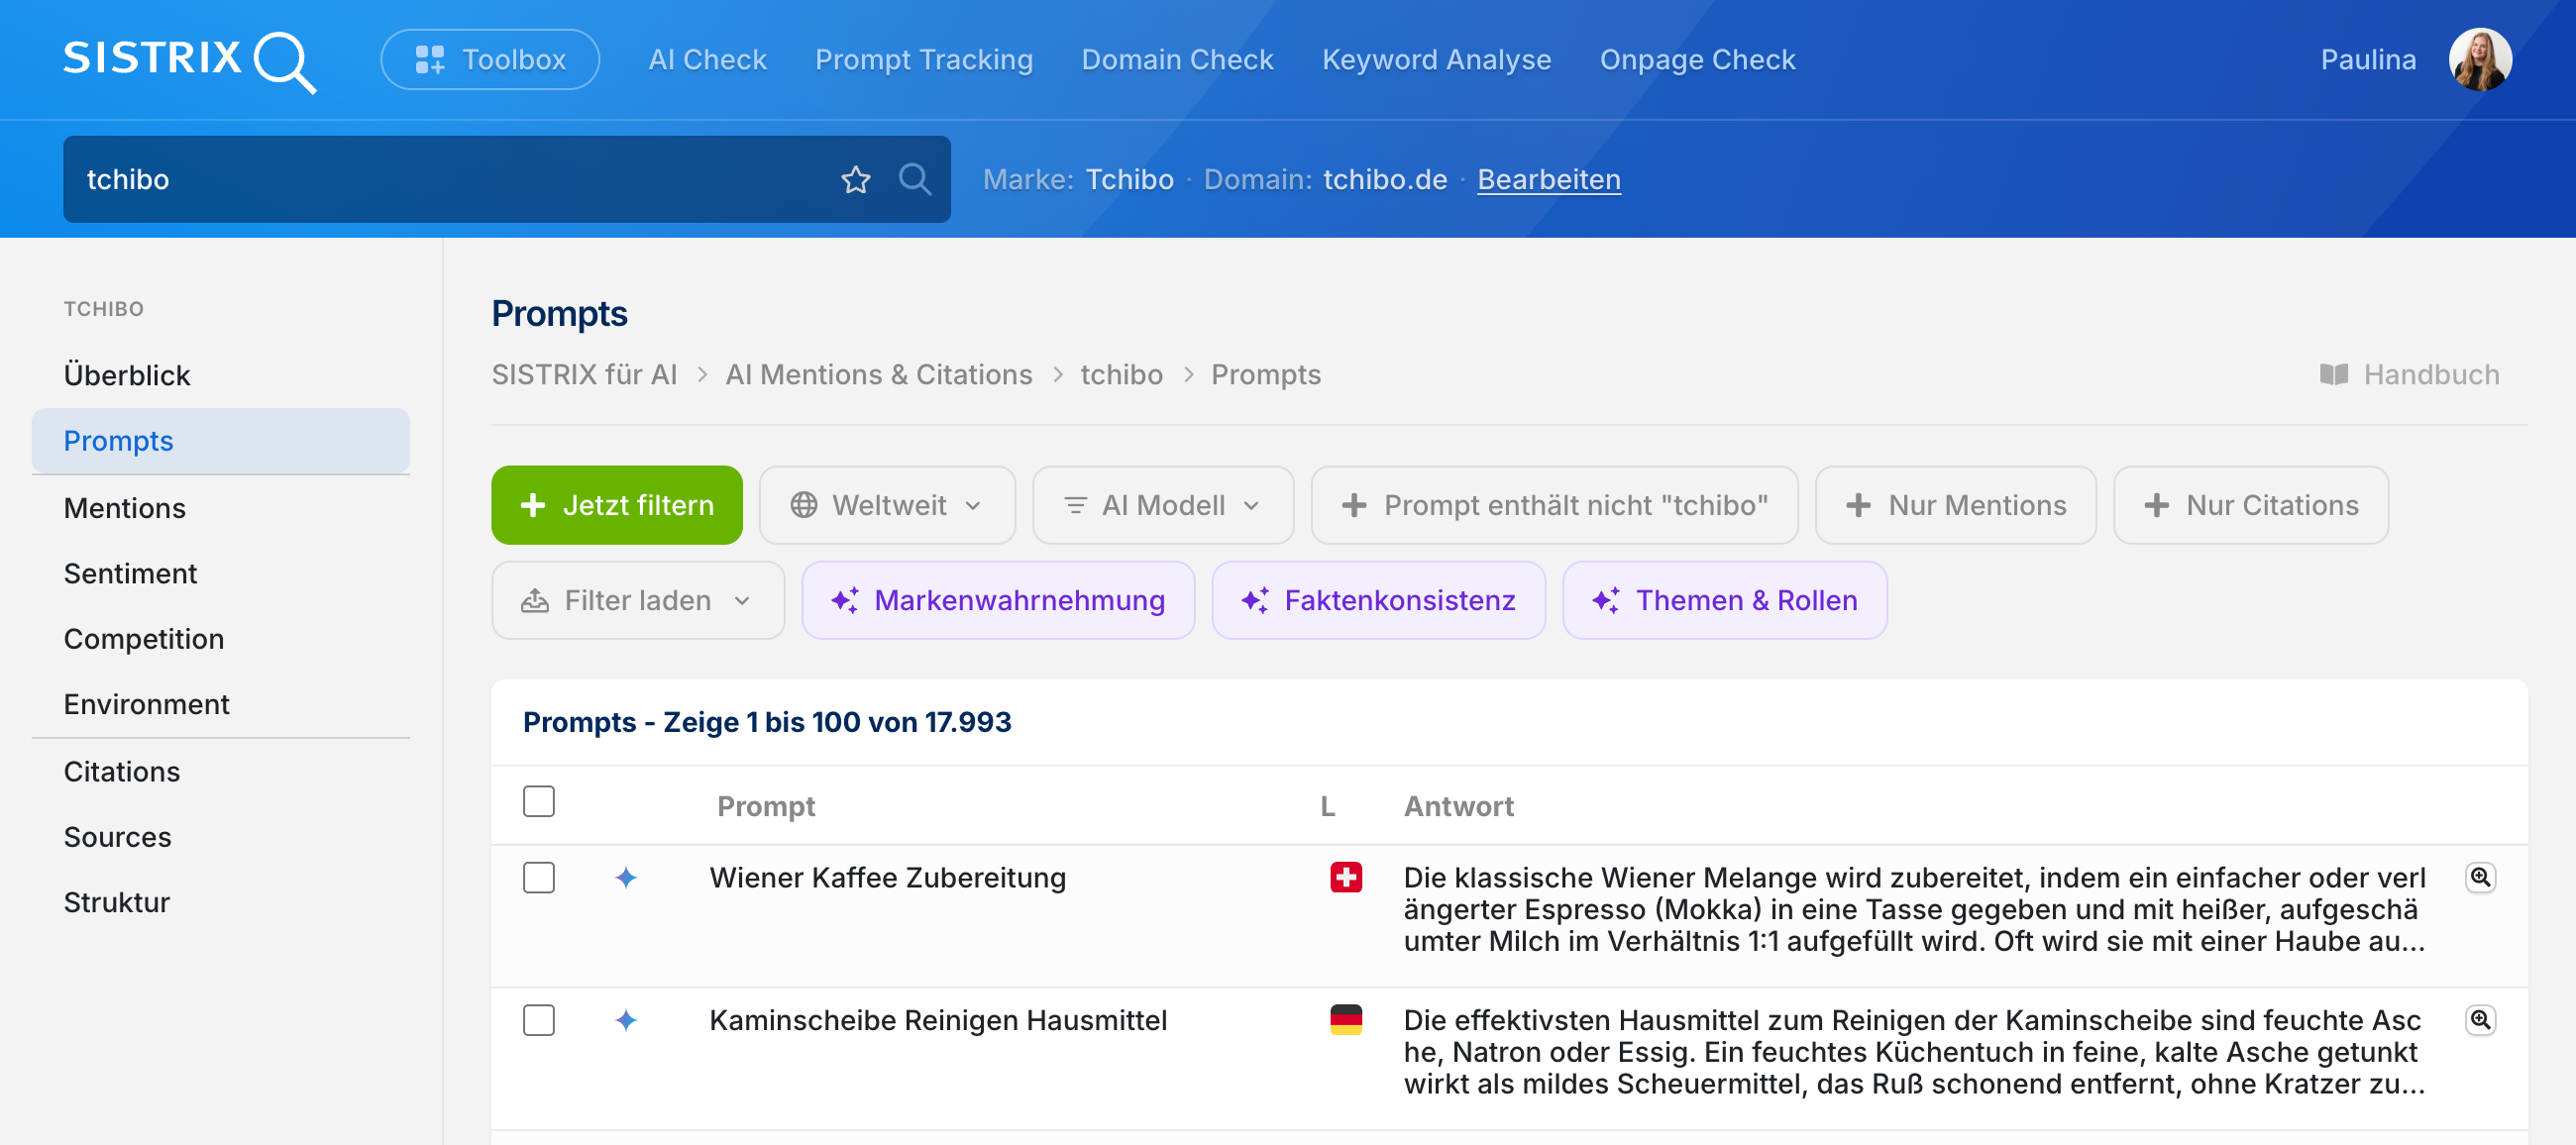Click plus icon of Nur Citations filter

coord(2156,505)
